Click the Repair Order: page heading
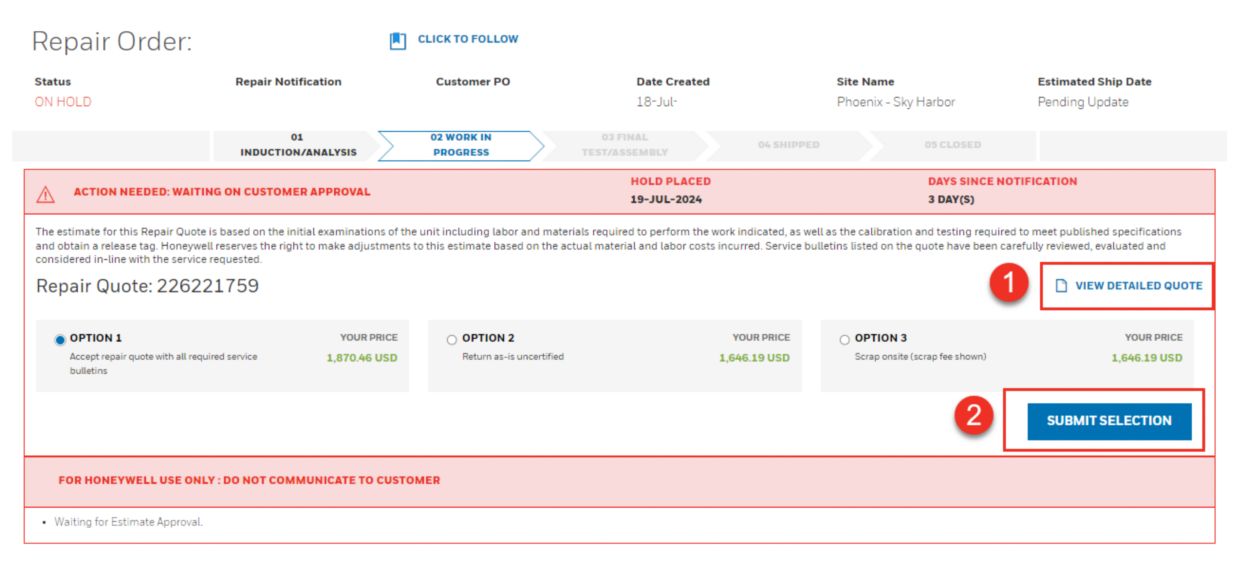This screenshot has width=1239, height=576. pos(112,42)
